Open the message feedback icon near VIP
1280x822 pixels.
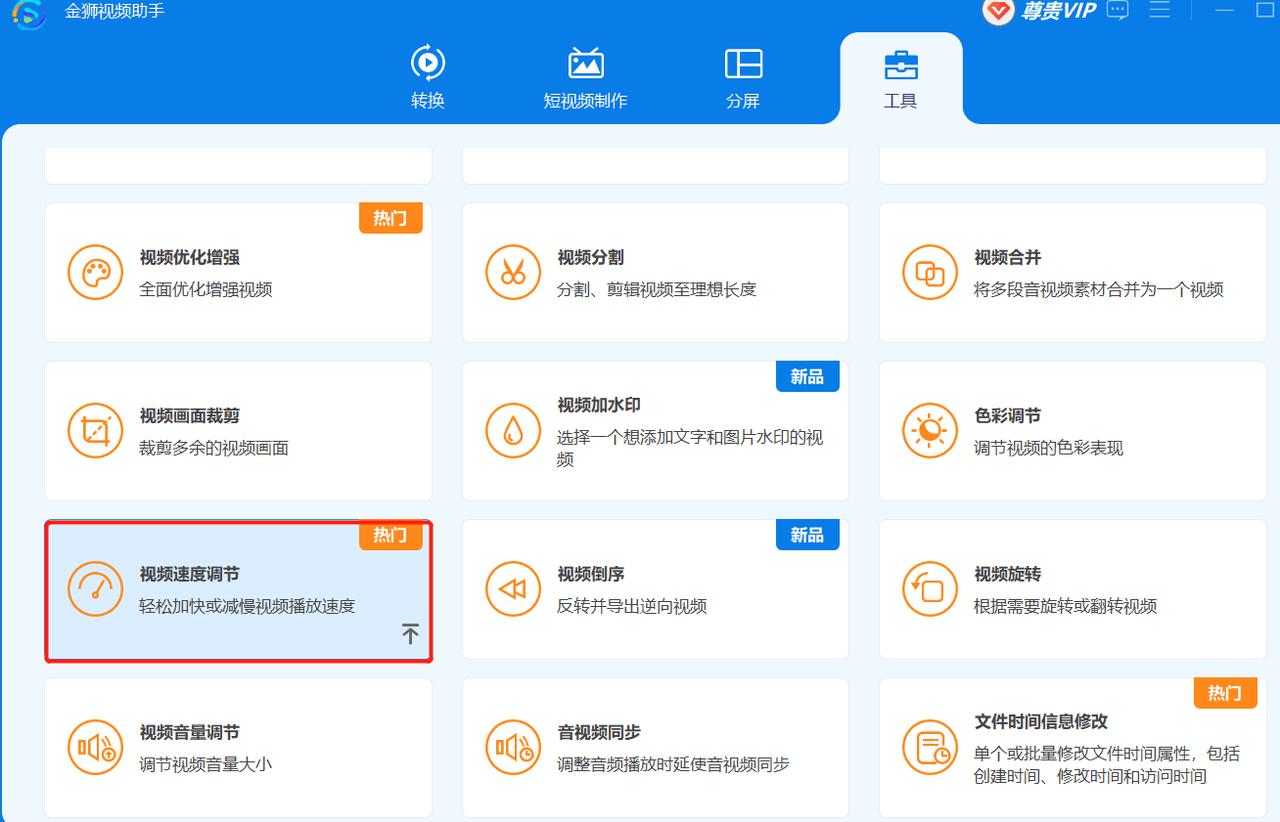pos(1117,11)
